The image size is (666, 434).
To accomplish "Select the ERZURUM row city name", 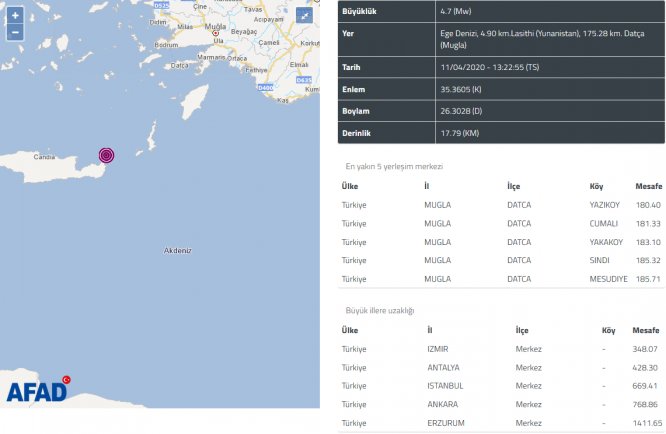I will pyautogui.click(x=446, y=423).
